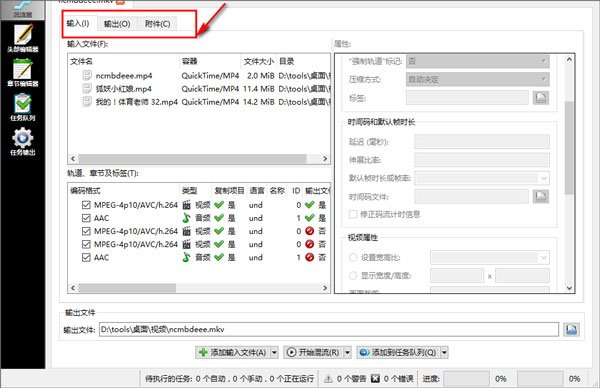Click the file icon beside ncmbdeee.mp4
This screenshot has height=388, width=600.
87,75
